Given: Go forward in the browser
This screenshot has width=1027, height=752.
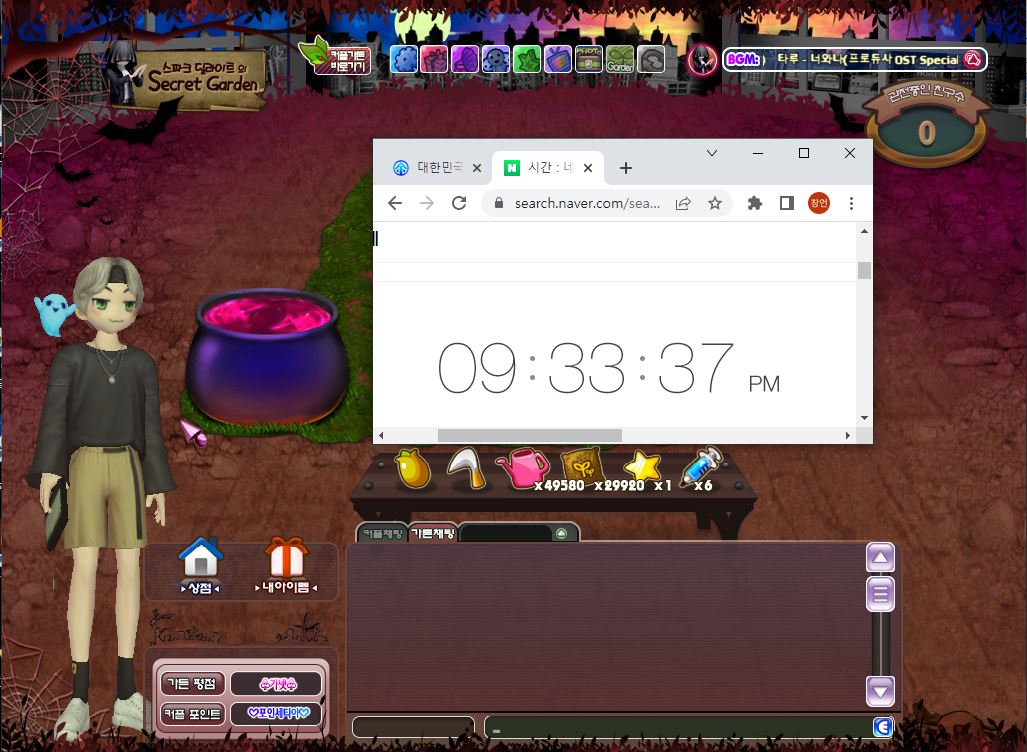Looking at the screenshot, I should (x=427, y=203).
